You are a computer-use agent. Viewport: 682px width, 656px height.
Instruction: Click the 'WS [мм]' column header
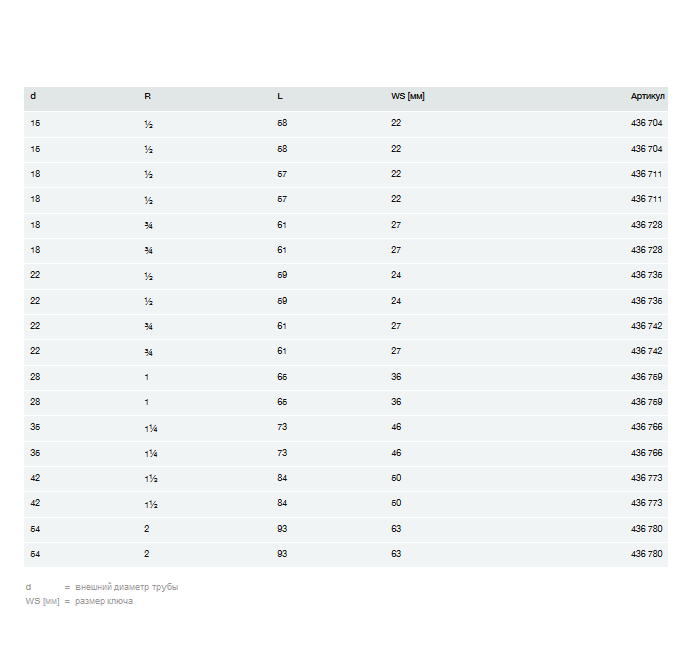(408, 96)
